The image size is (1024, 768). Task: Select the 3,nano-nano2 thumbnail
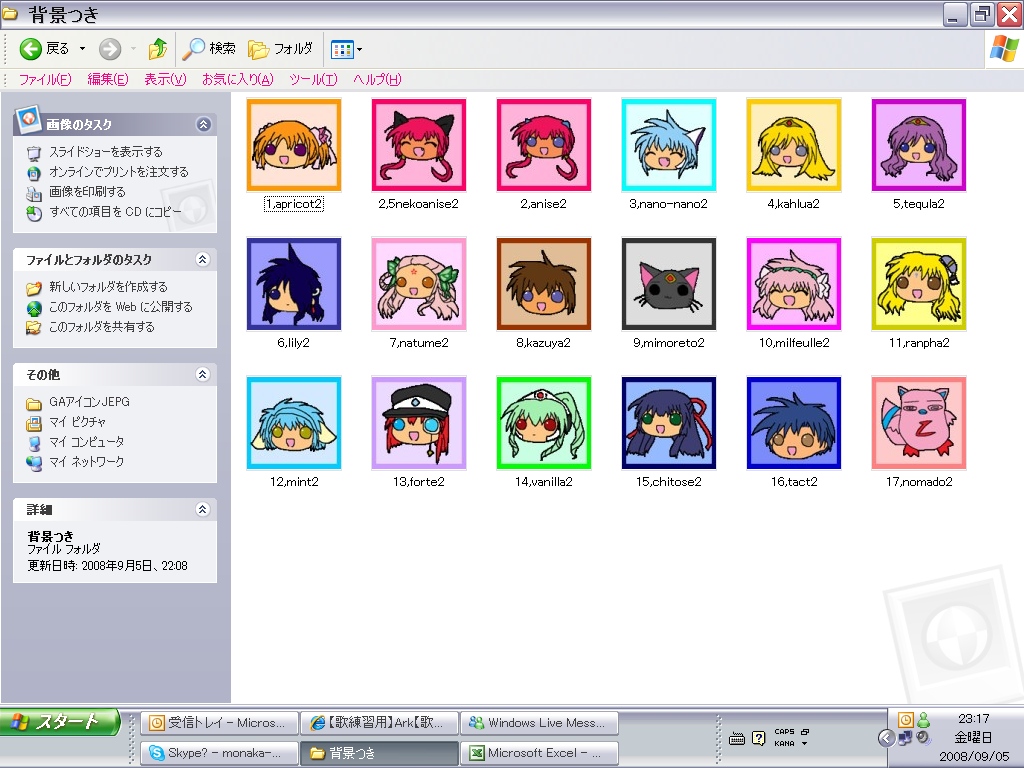tap(669, 145)
